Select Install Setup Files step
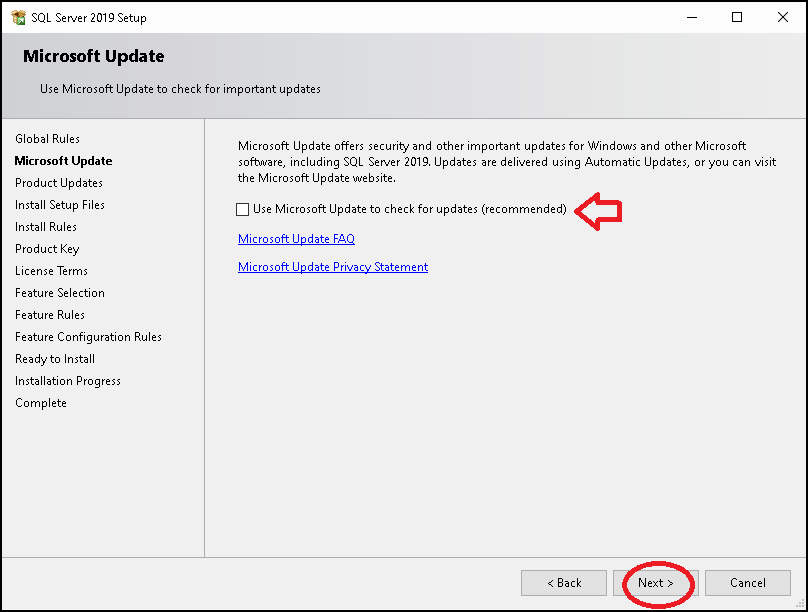The image size is (808, 612). coord(60,205)
